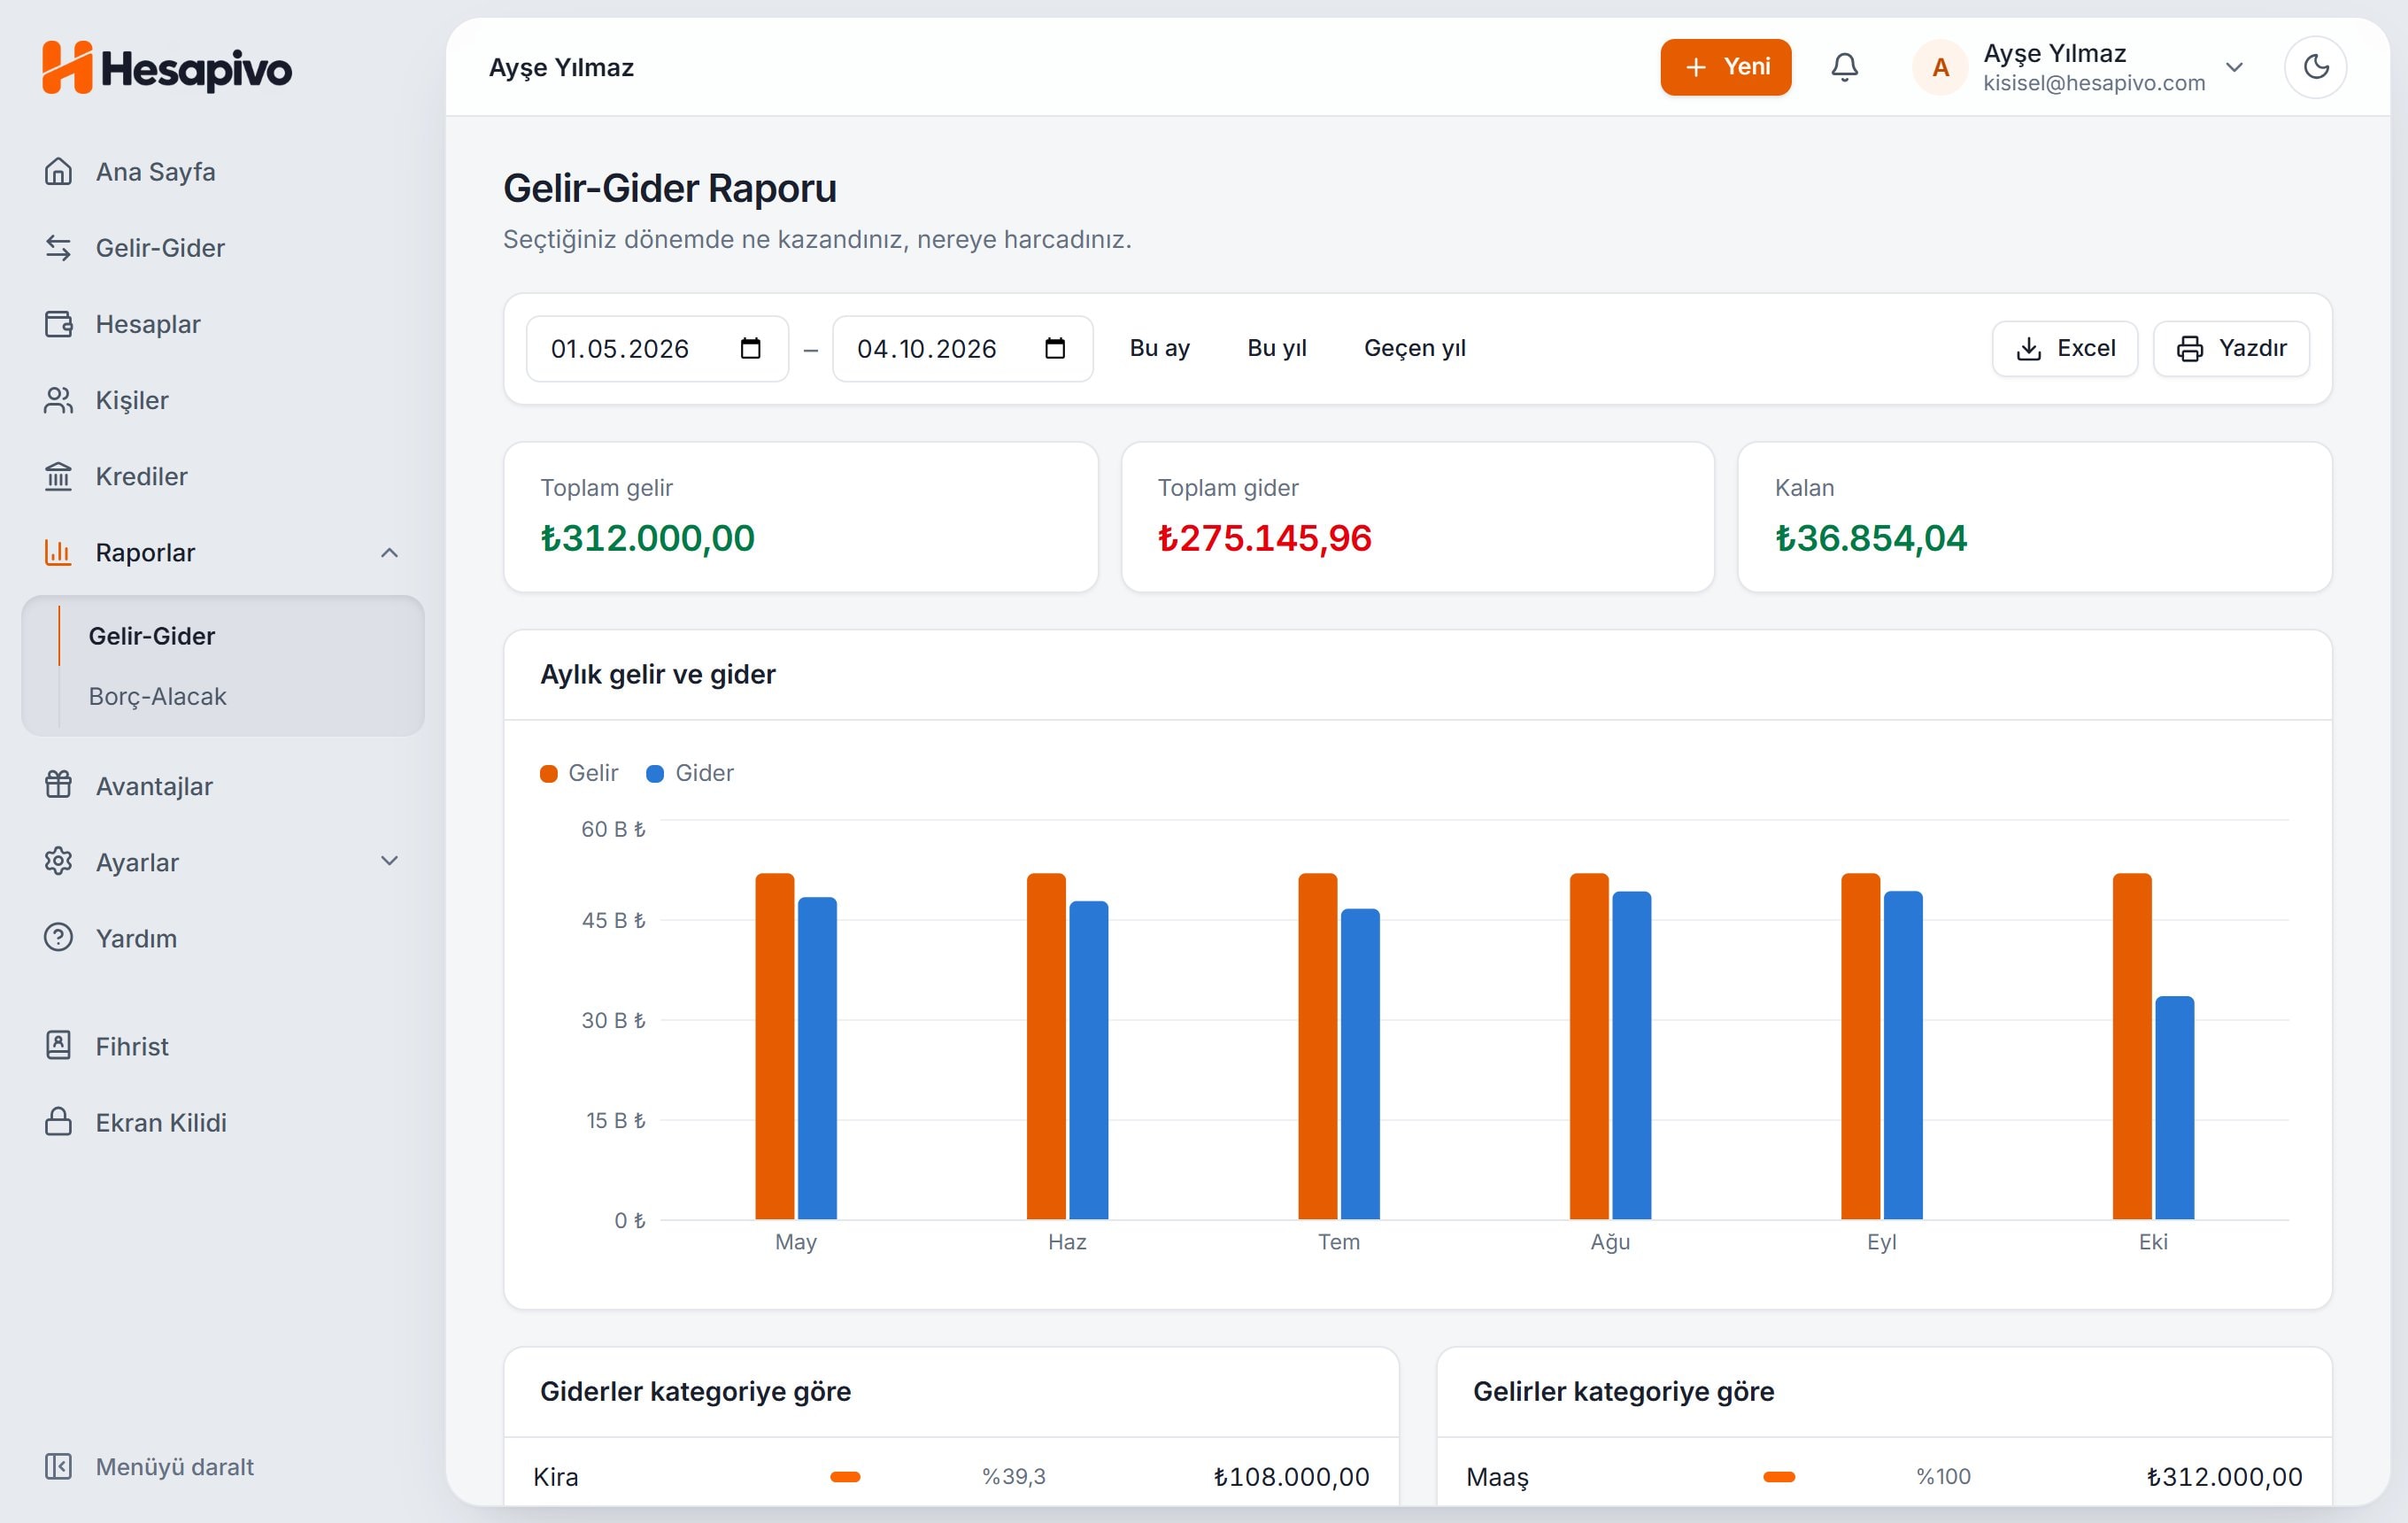Click the Fihrist contact book icon

58,1046
